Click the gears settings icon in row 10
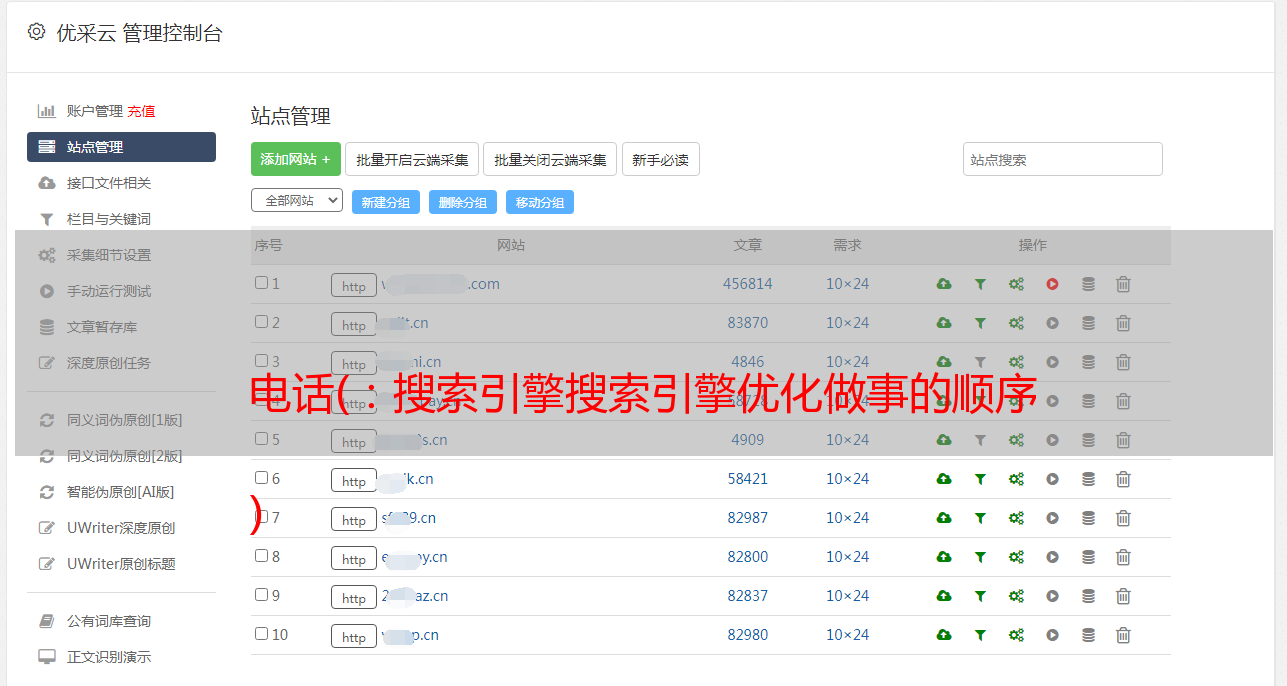The height and width of the screenshot is (686, 1287). click(x=1016, y=635)
